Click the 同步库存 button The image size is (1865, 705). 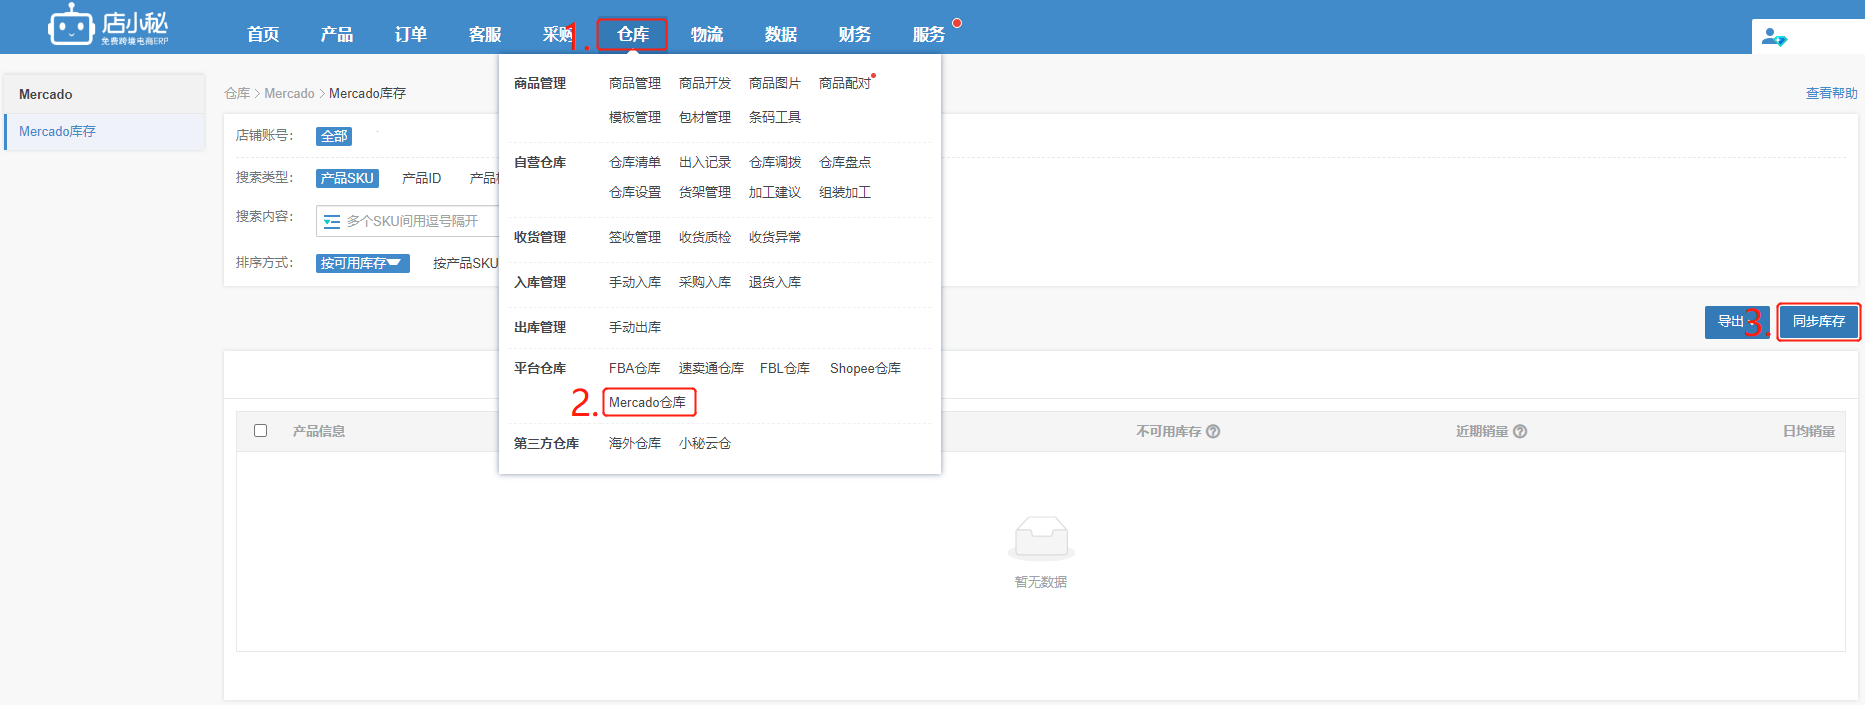coord(1819,322)
